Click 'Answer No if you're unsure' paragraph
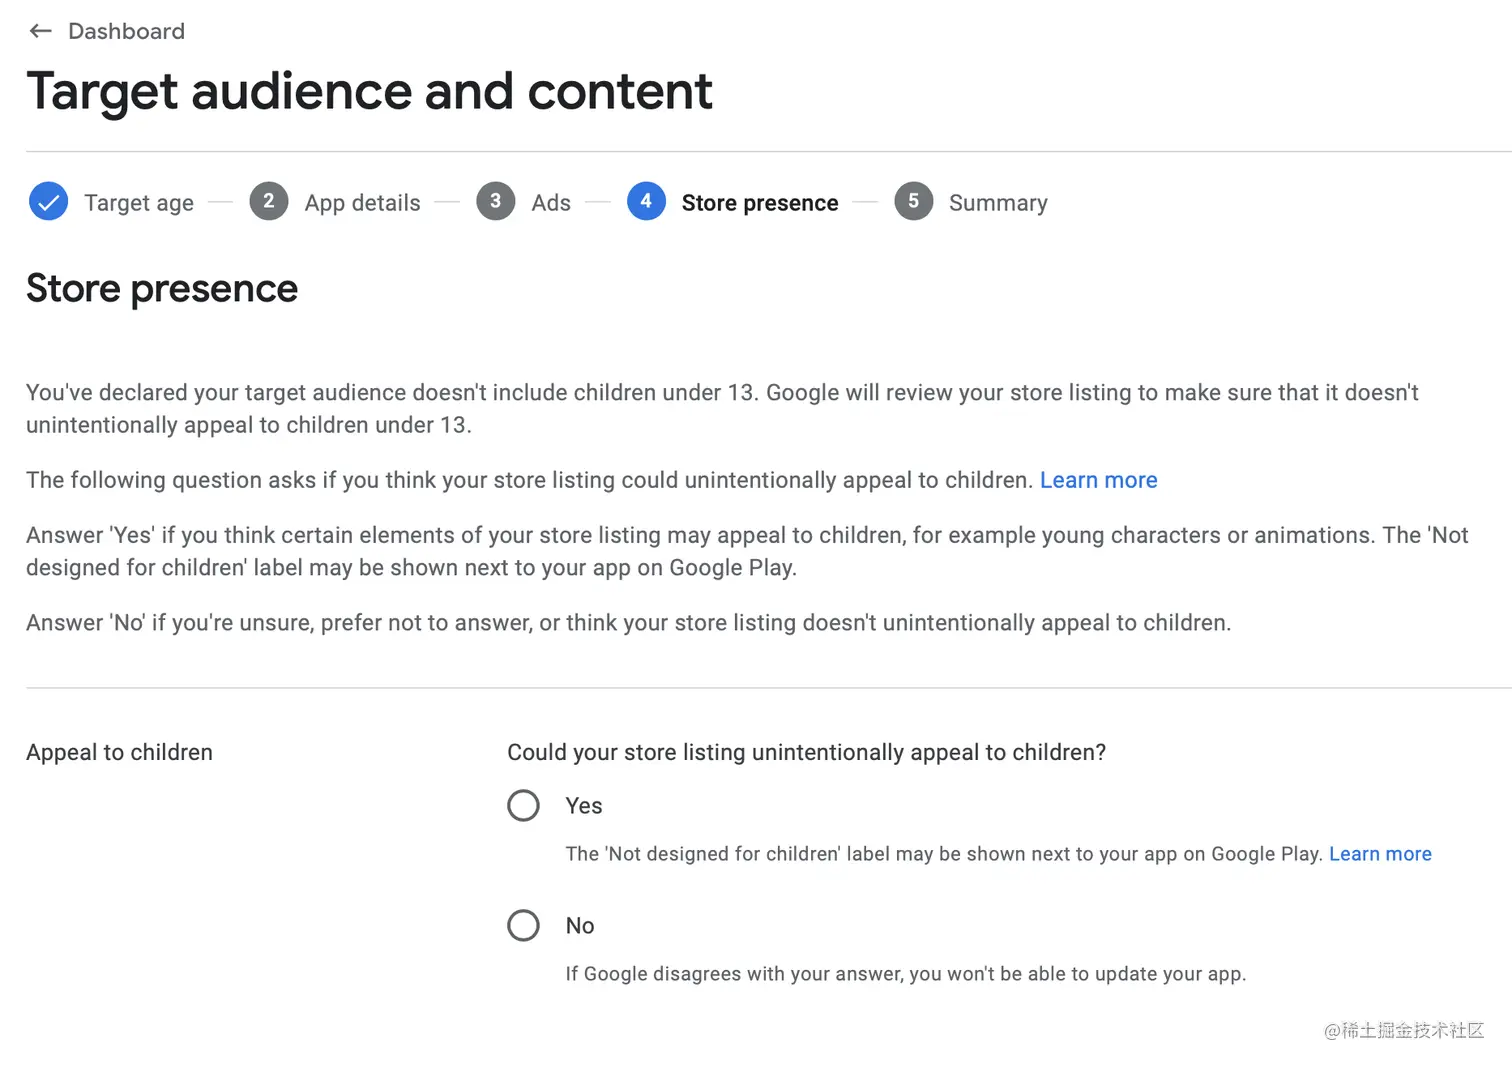 (628, 623)
